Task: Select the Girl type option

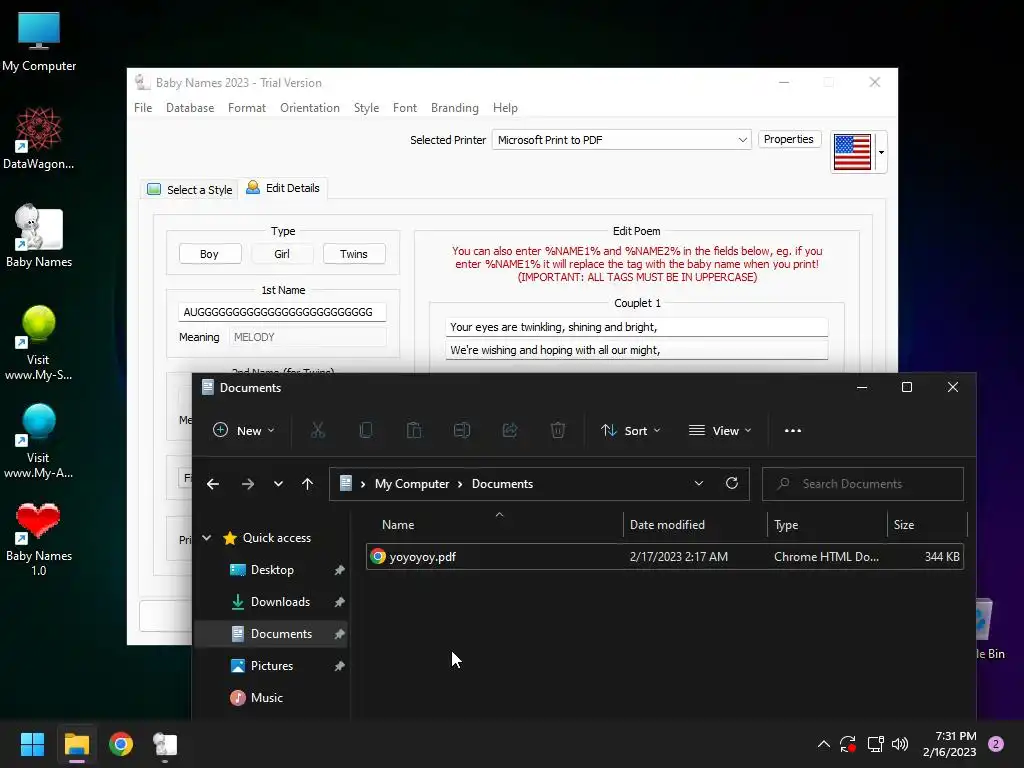Action: [281, 254]
